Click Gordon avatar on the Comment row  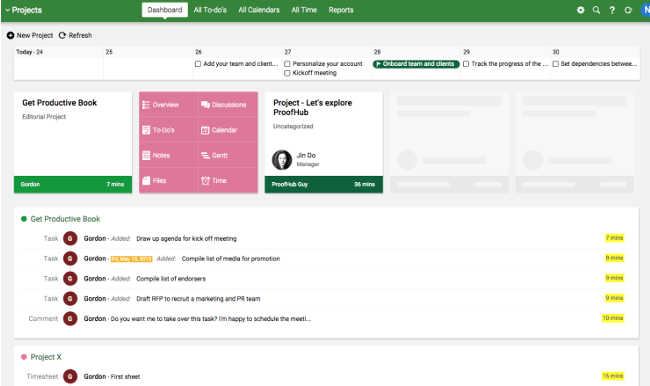pyautogui.click(x=70, y=318)
